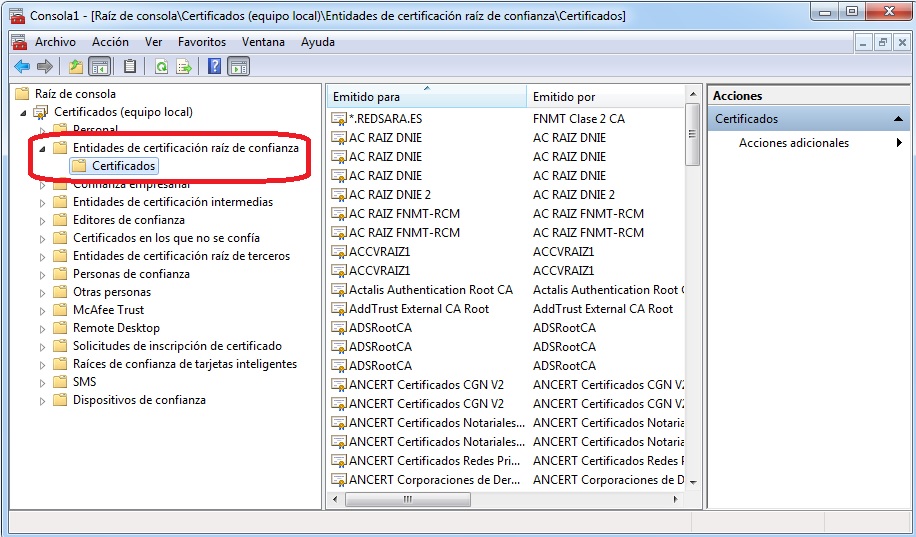This screenshot has width=916, height=537.
Task: Select Actalis Authentication Root CA certificate
Action: pyautogui.click(x=430, y=290)
